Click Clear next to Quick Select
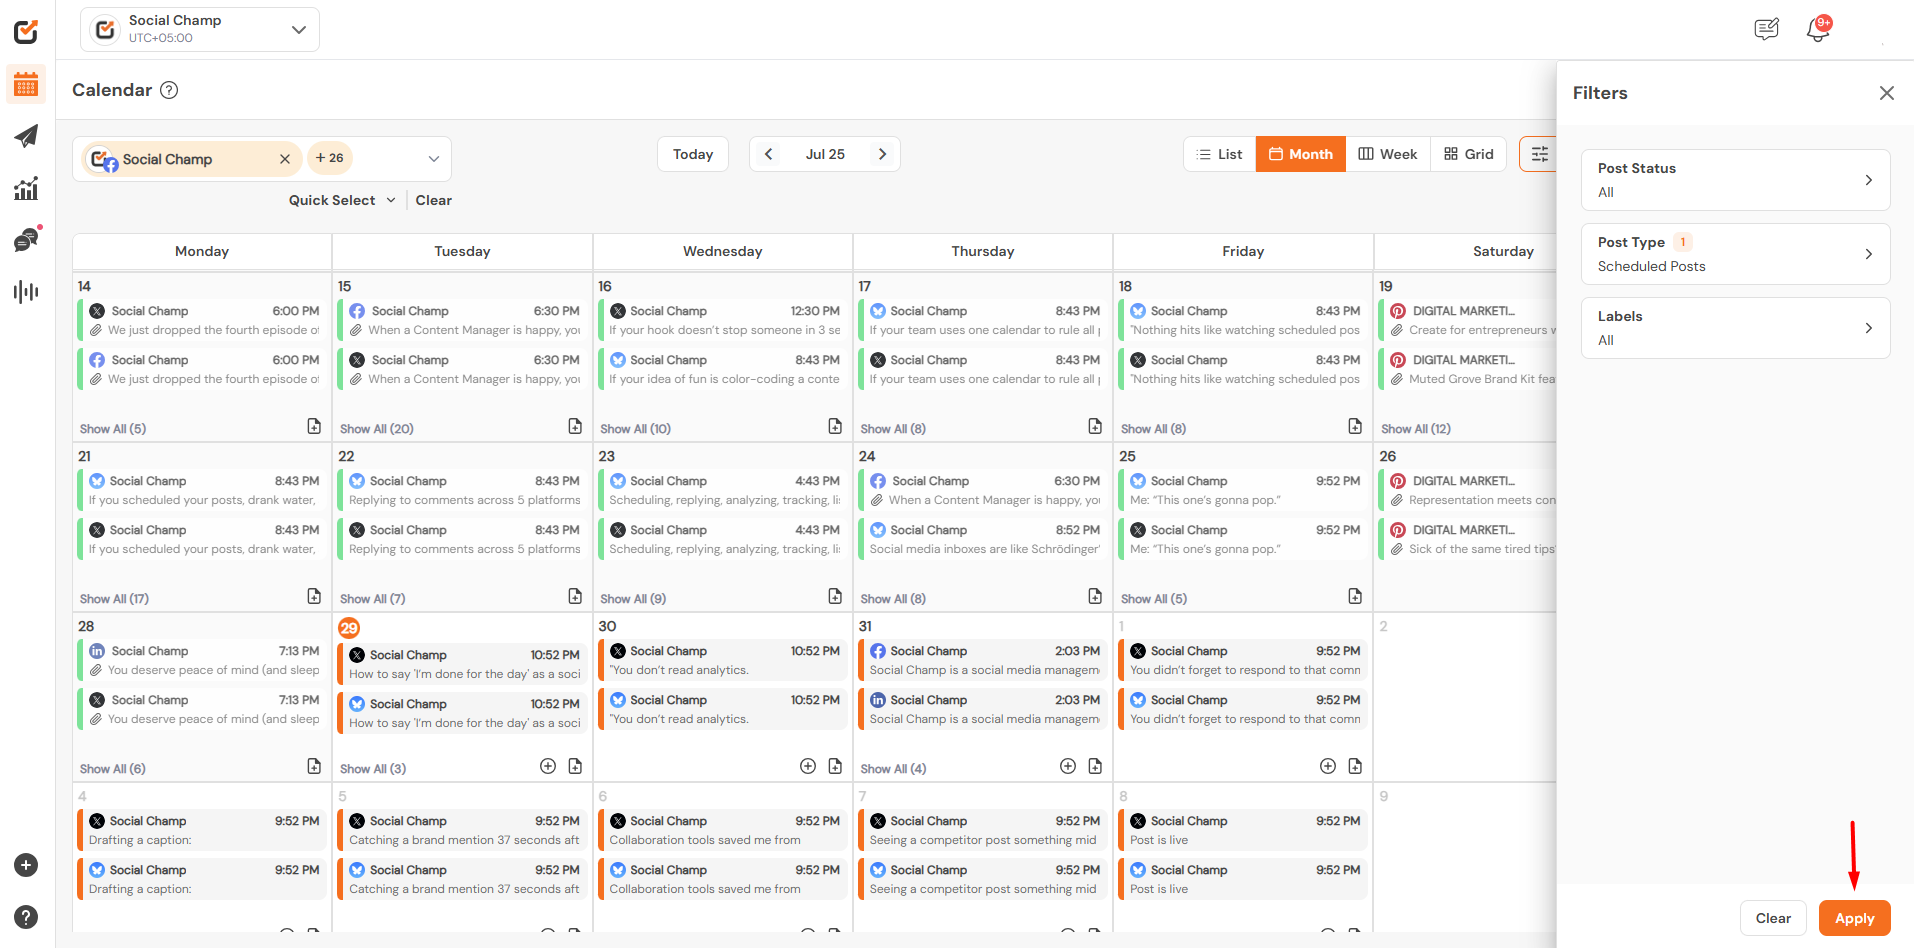Screen dimensions: 1914x948 click(x=434, y=200)
